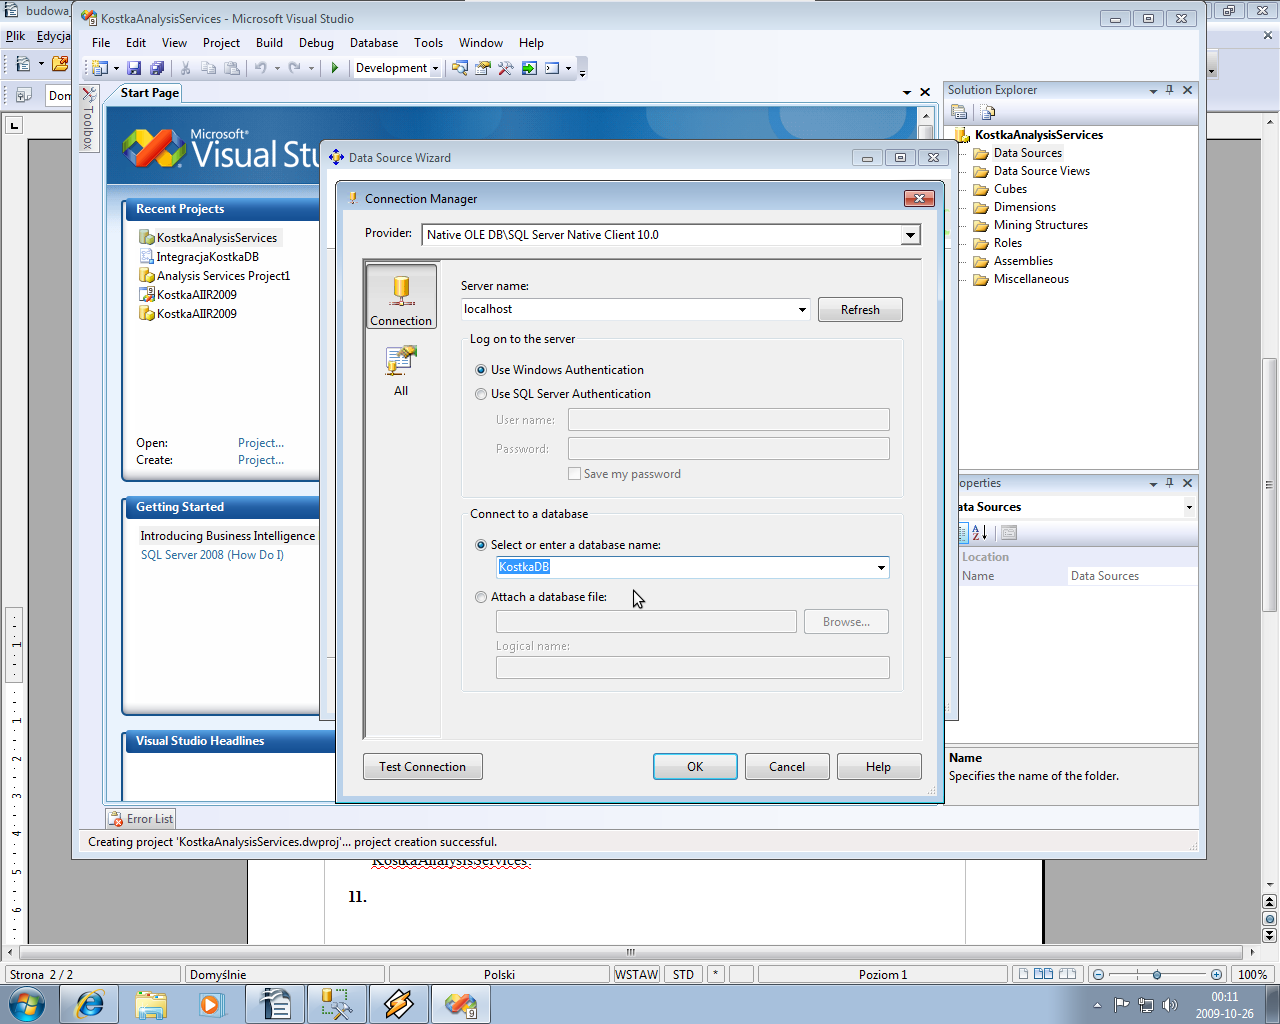This screenshot has width=1280, height=1024.
Task: Open the Project menu
Action: tap(221, 43)
